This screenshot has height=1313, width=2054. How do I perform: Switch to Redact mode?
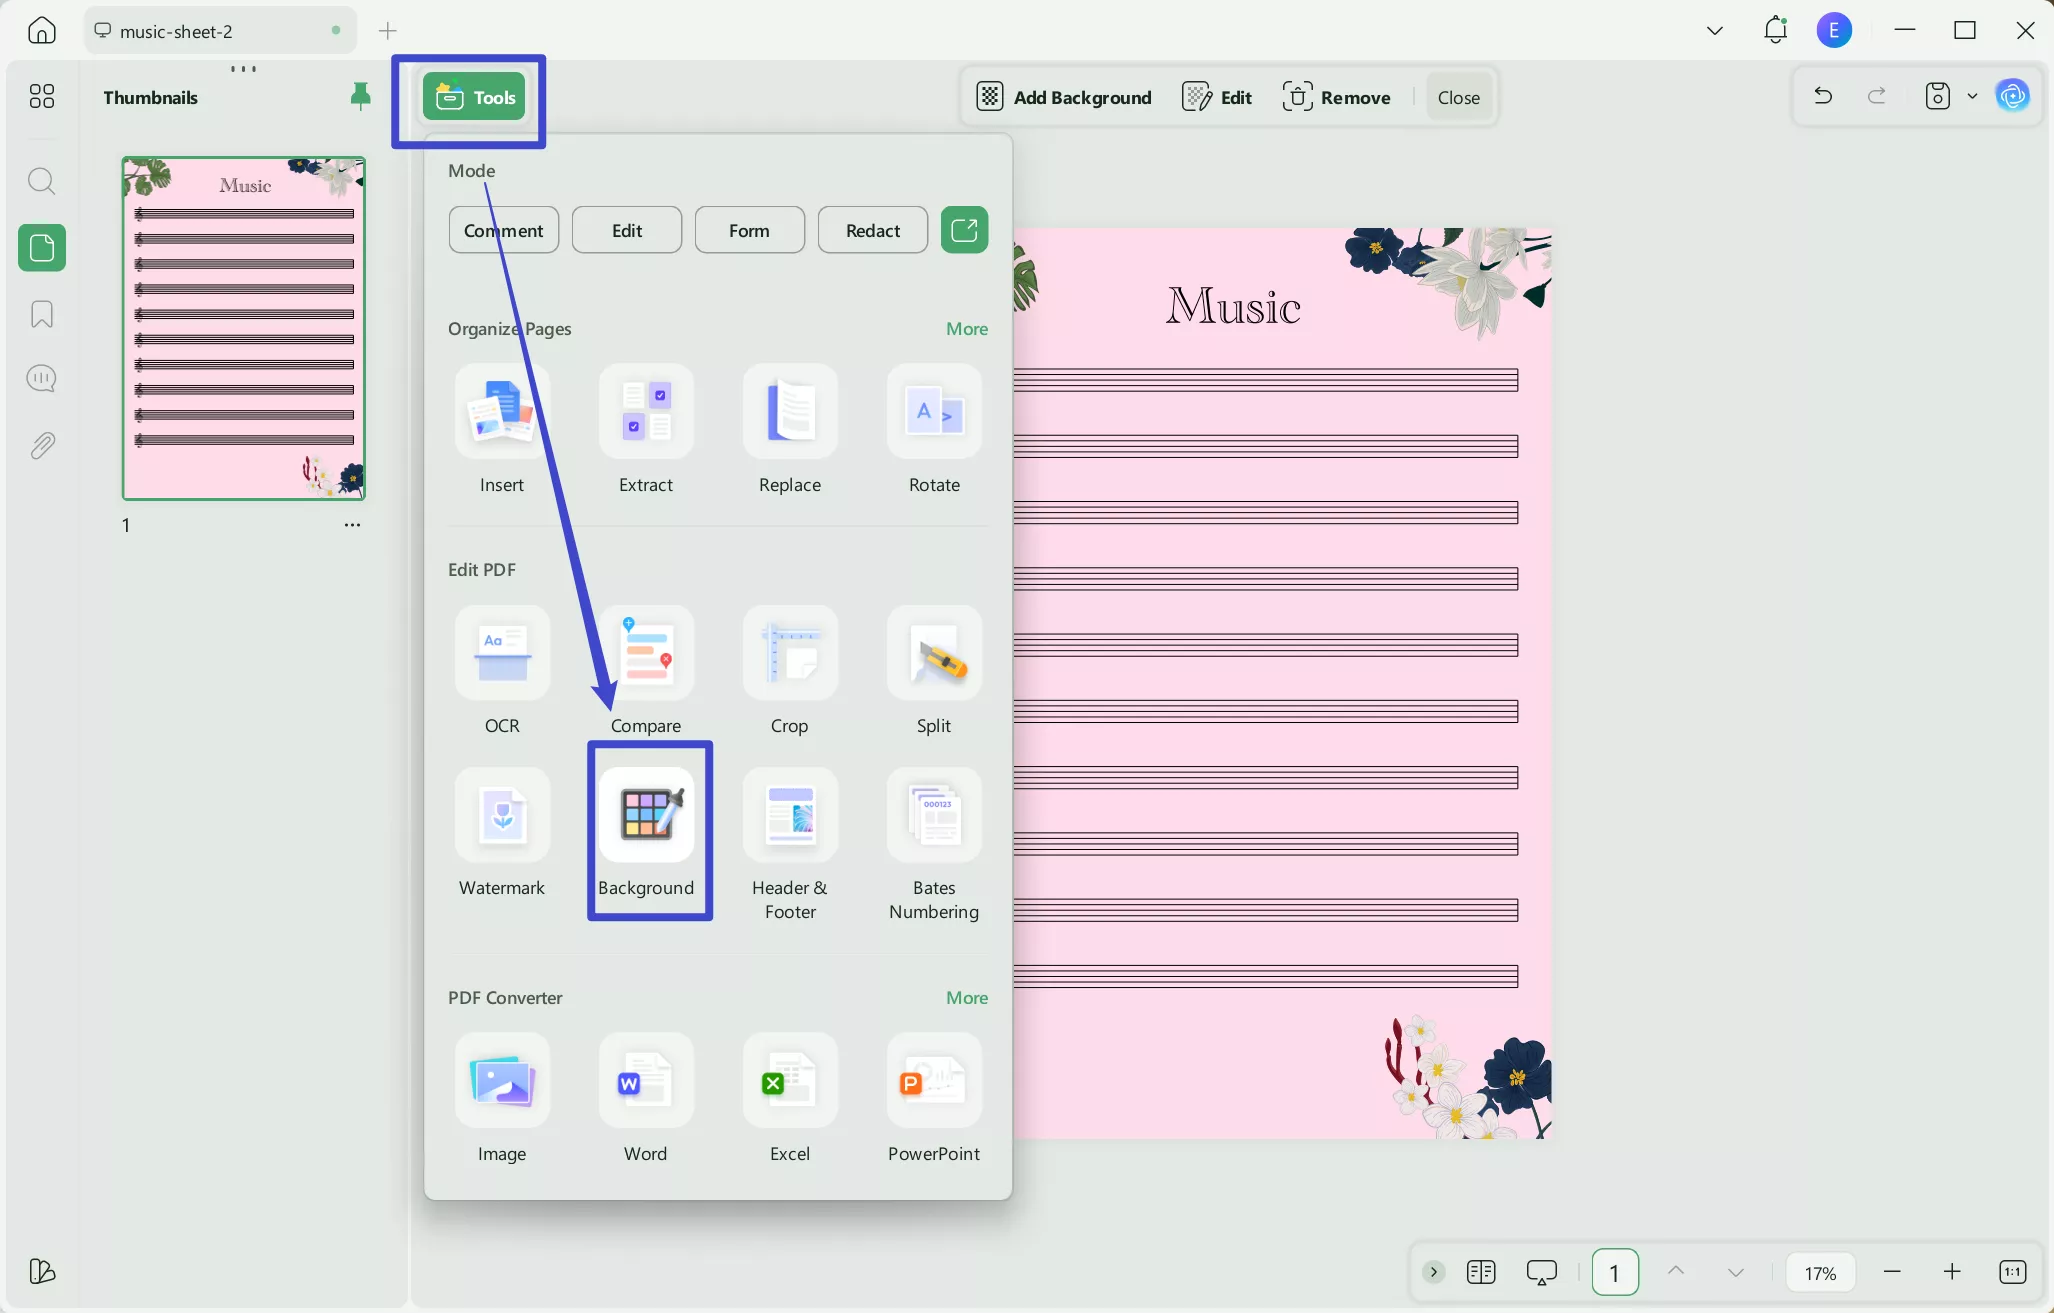(x=872, y=230)
